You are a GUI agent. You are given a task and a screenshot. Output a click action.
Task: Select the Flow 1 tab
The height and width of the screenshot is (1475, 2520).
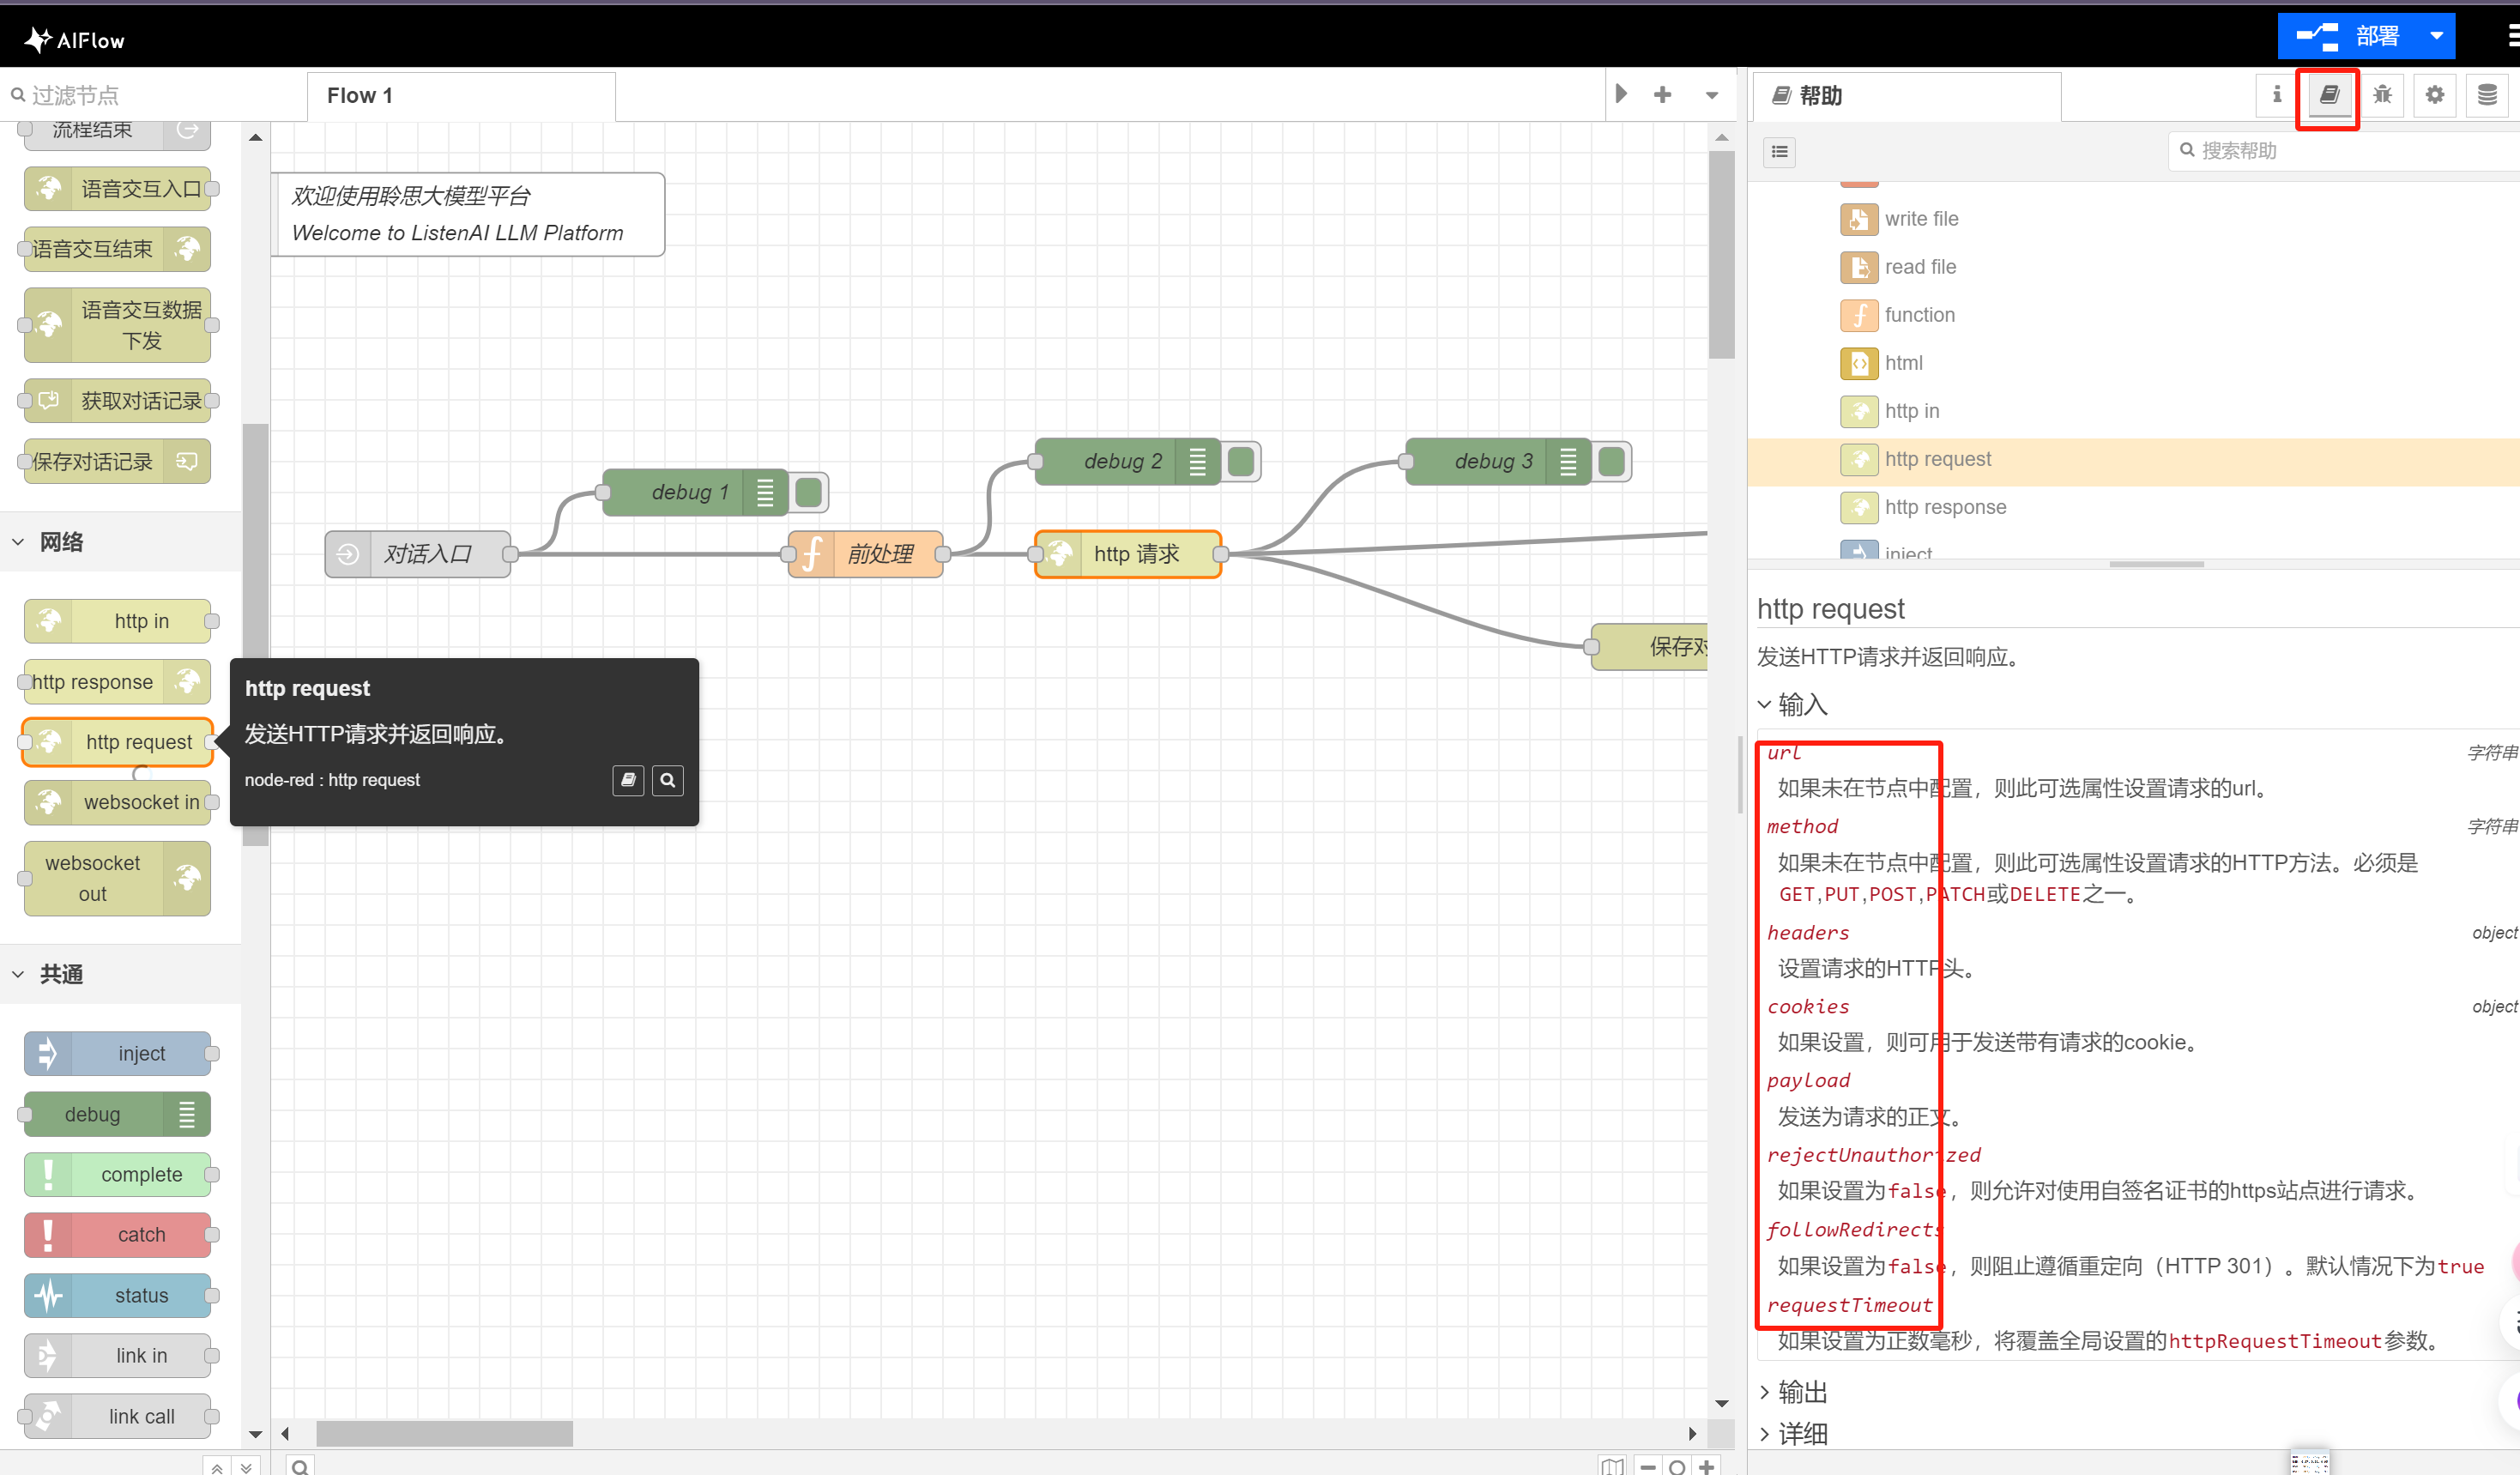(x=360, y=96)
